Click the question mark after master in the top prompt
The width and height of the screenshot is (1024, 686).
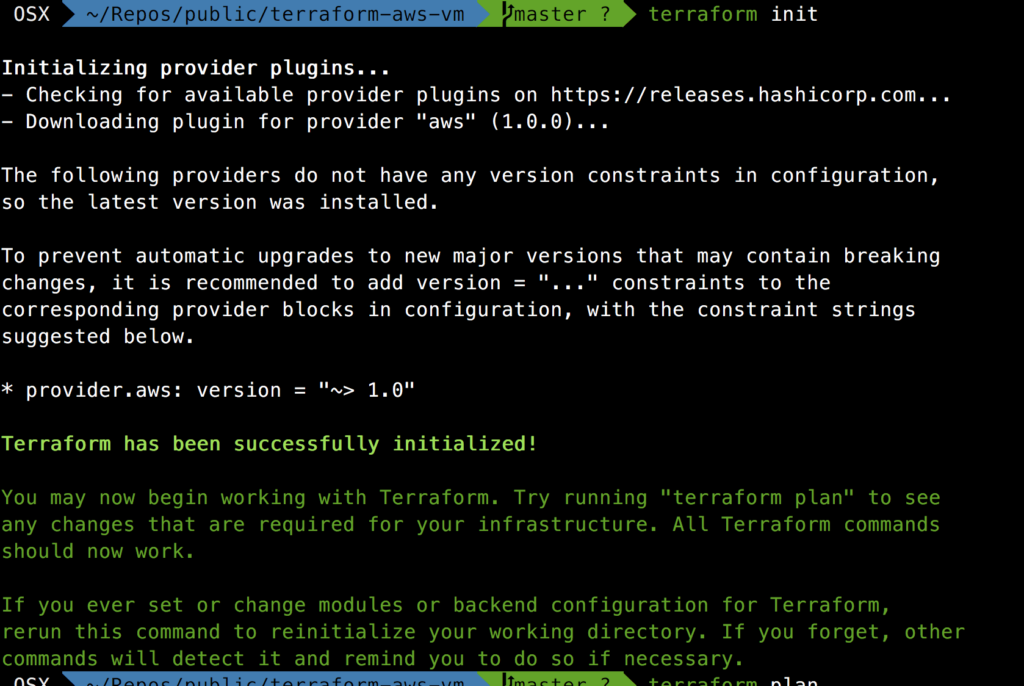[x=605, y=14]
